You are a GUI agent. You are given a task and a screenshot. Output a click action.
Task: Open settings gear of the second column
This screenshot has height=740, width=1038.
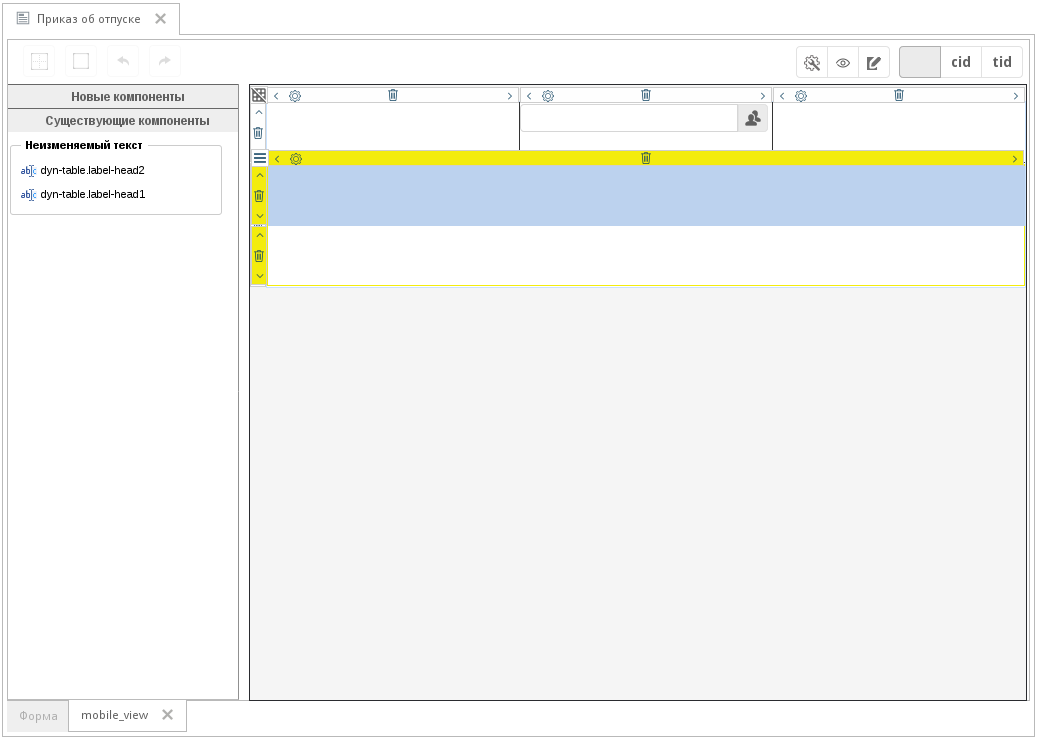pos(548,96)
